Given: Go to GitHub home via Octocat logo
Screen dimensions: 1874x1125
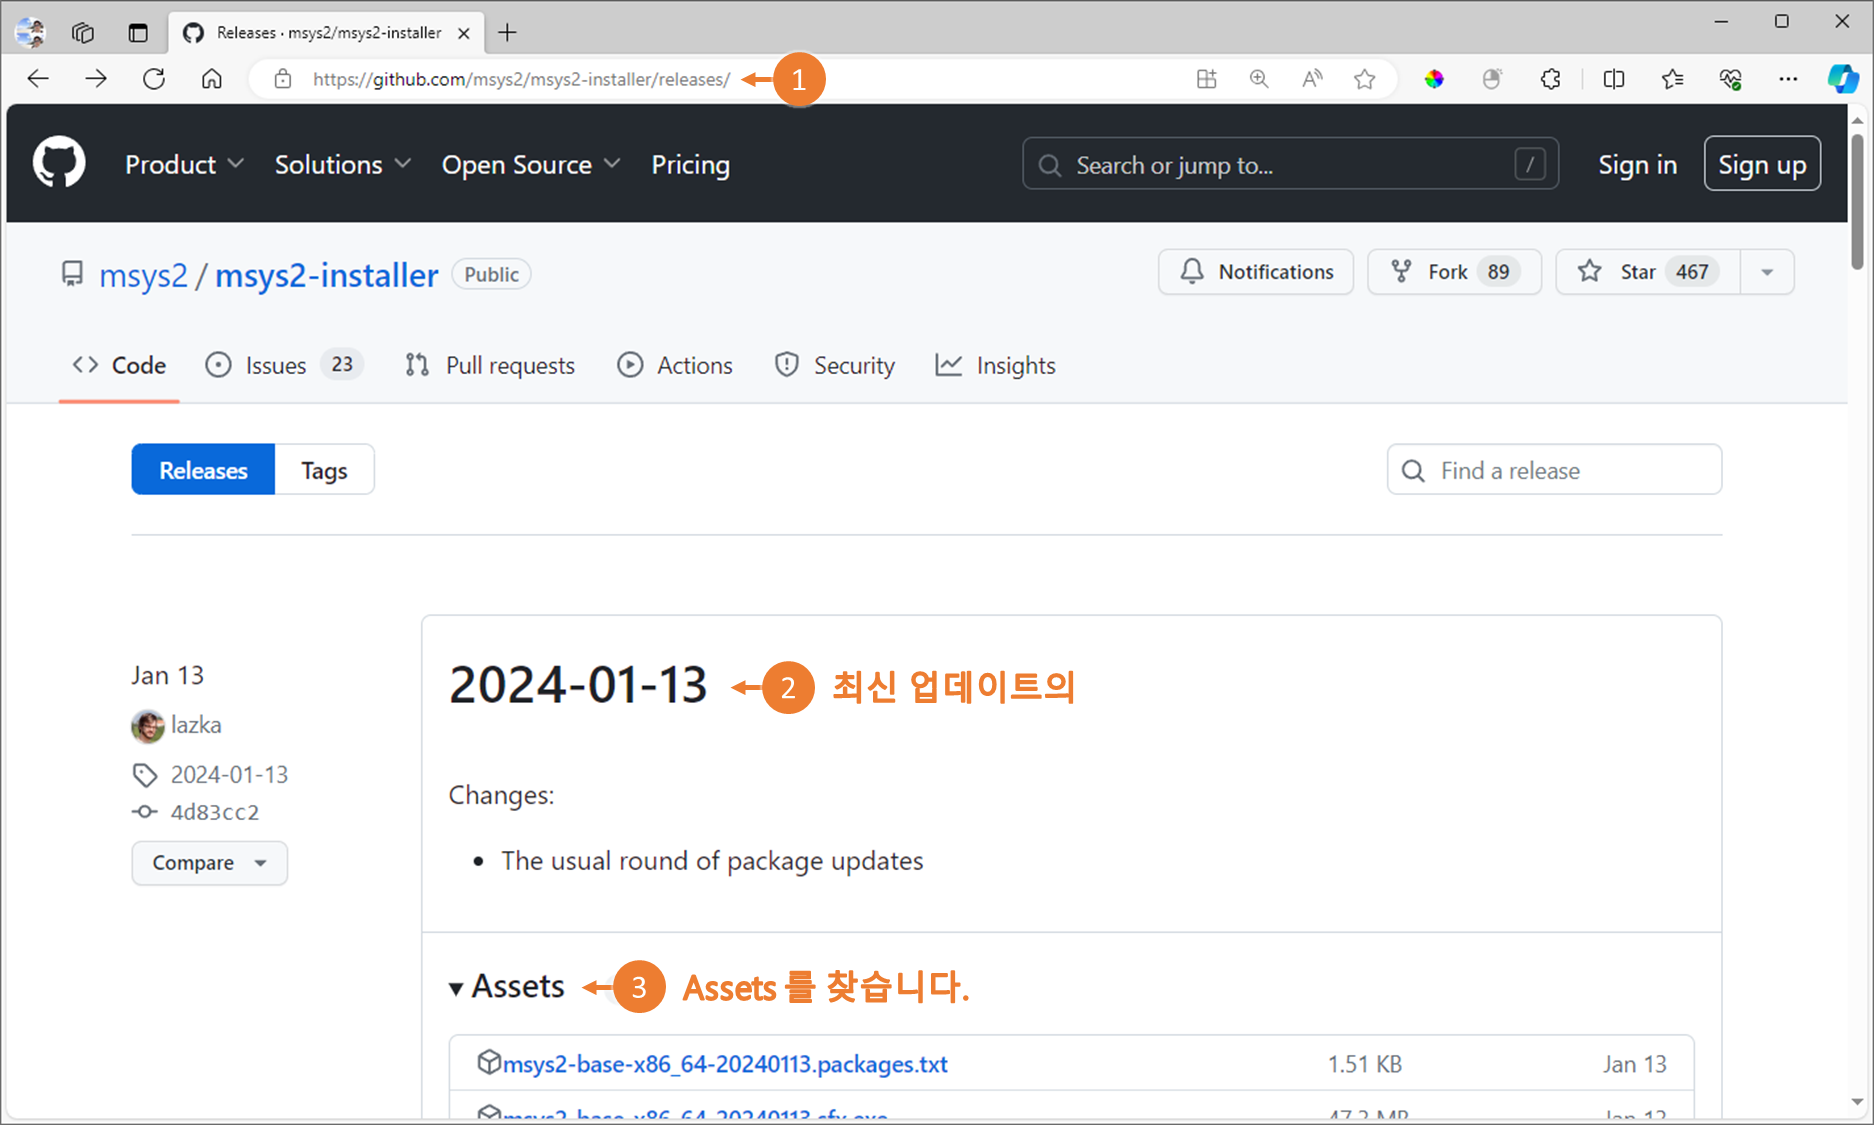Looking at the screenshot, I should click(x=59, y=162).
